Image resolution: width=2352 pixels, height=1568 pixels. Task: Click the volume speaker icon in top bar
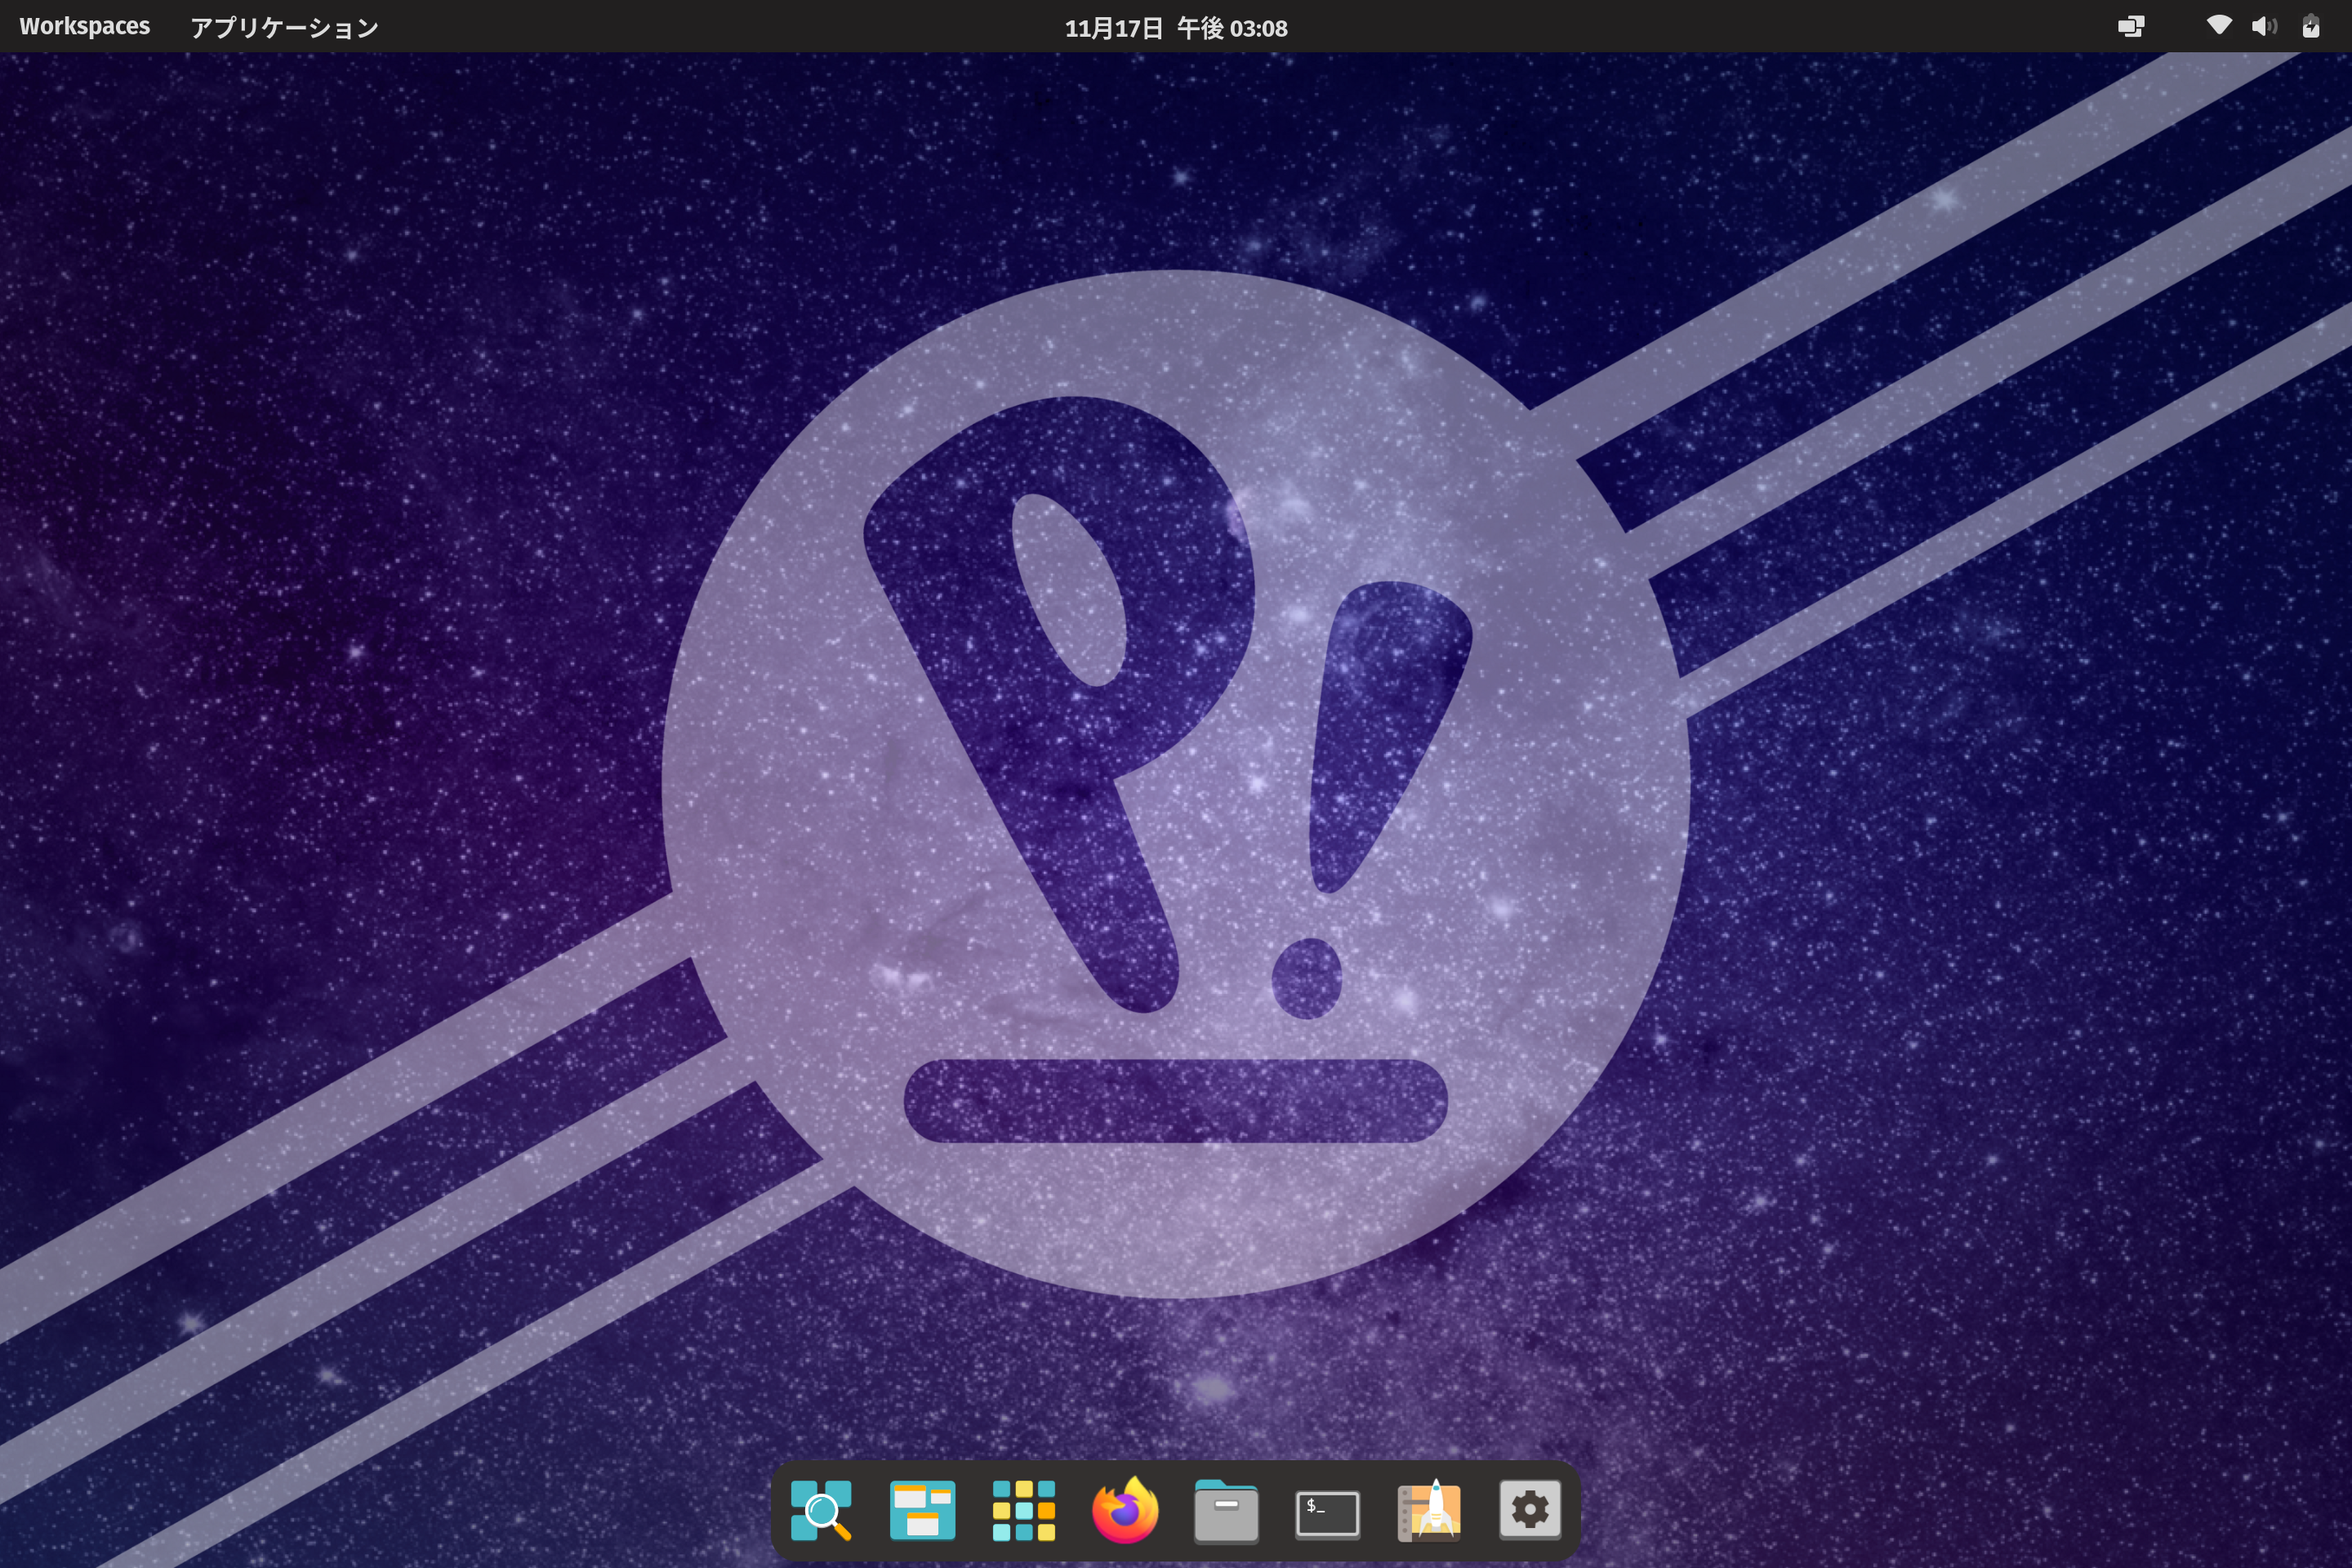(x=2264, y=27)
